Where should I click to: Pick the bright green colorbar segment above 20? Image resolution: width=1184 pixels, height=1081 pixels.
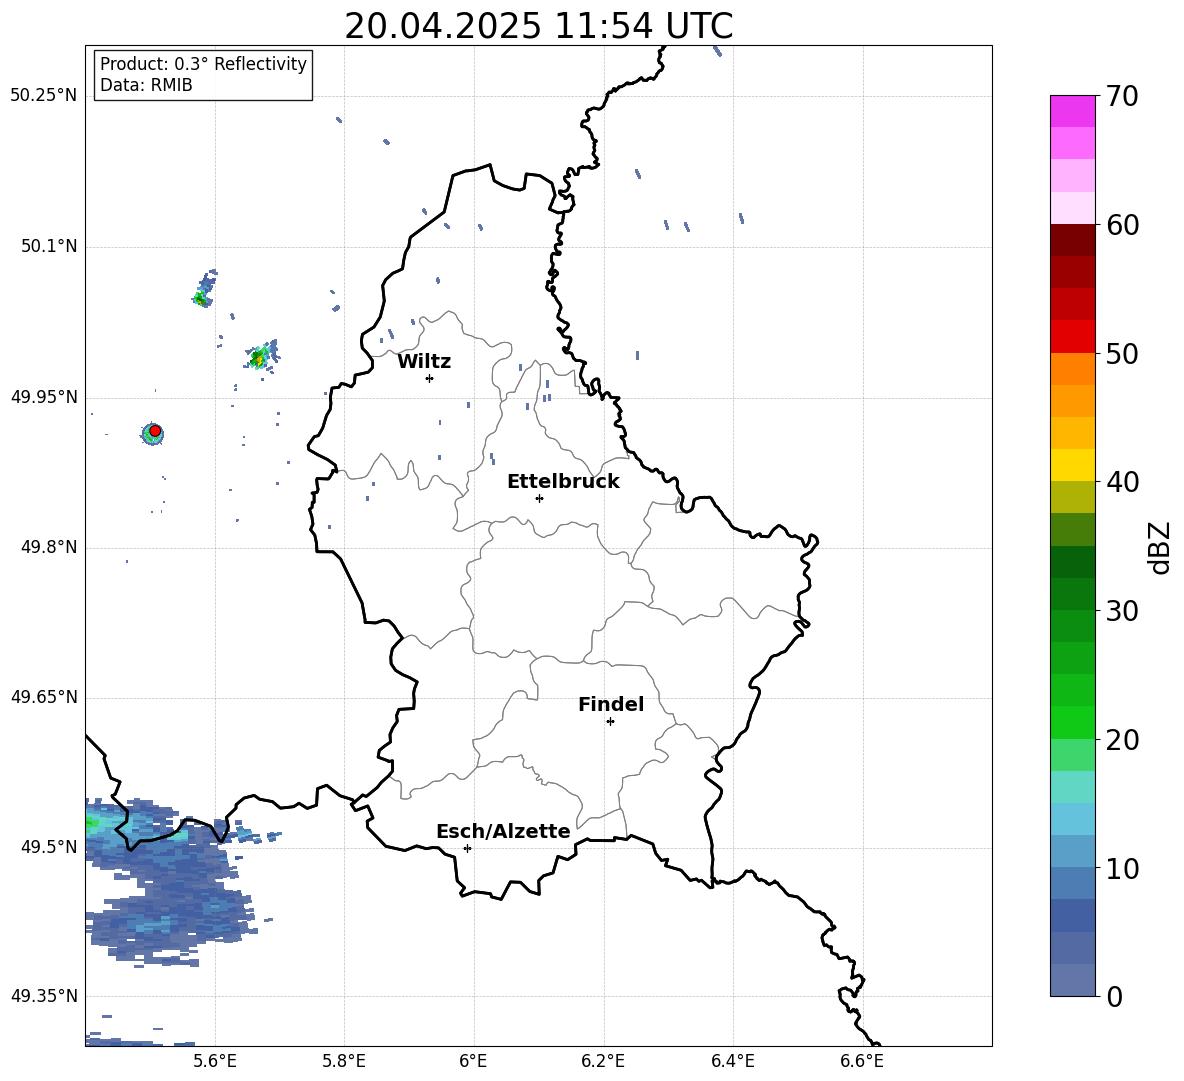1072,722
